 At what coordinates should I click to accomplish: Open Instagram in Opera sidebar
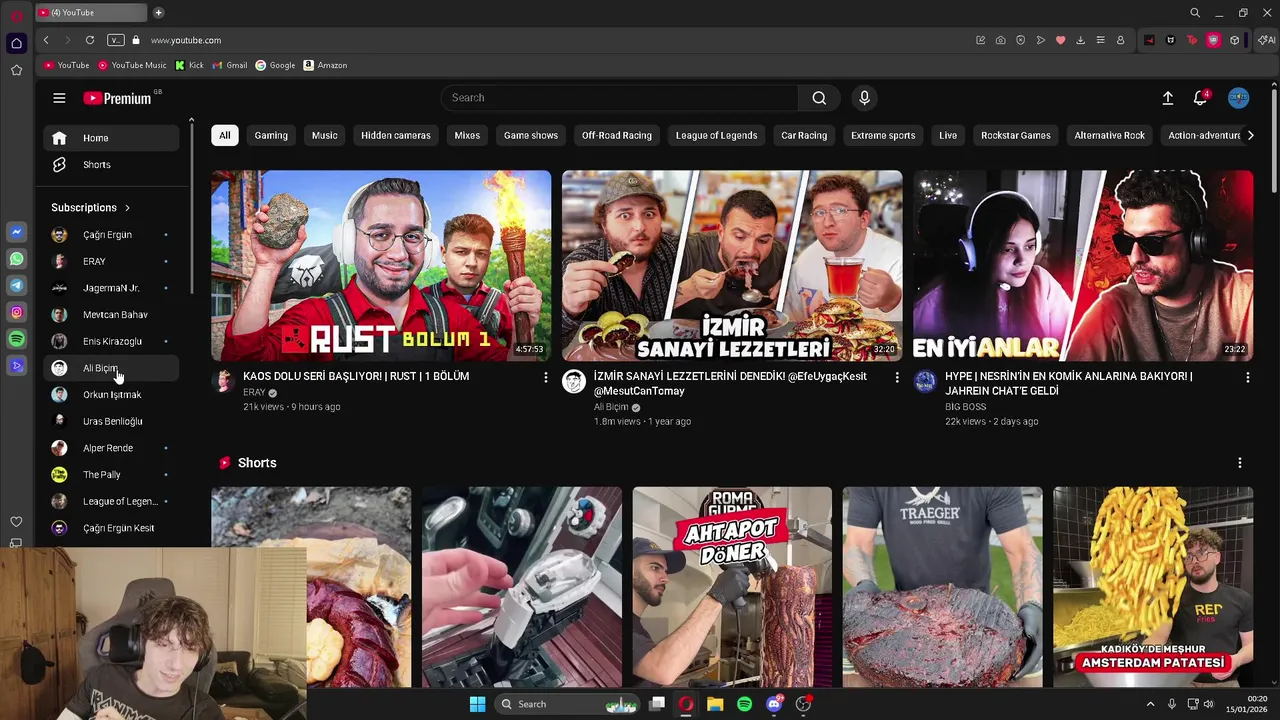click(x=16, y=313)
